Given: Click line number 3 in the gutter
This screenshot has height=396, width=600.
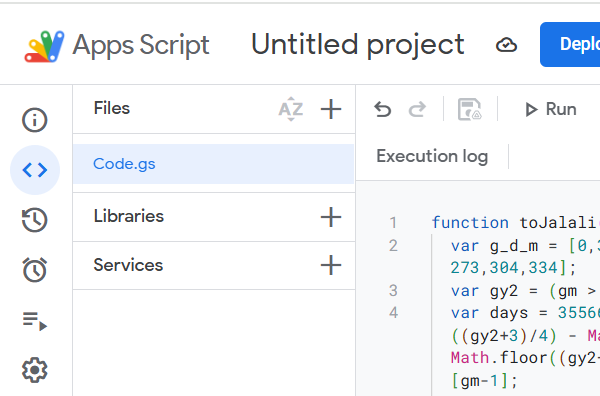Looking at the screenshot, I should click(x=393, y=290).
